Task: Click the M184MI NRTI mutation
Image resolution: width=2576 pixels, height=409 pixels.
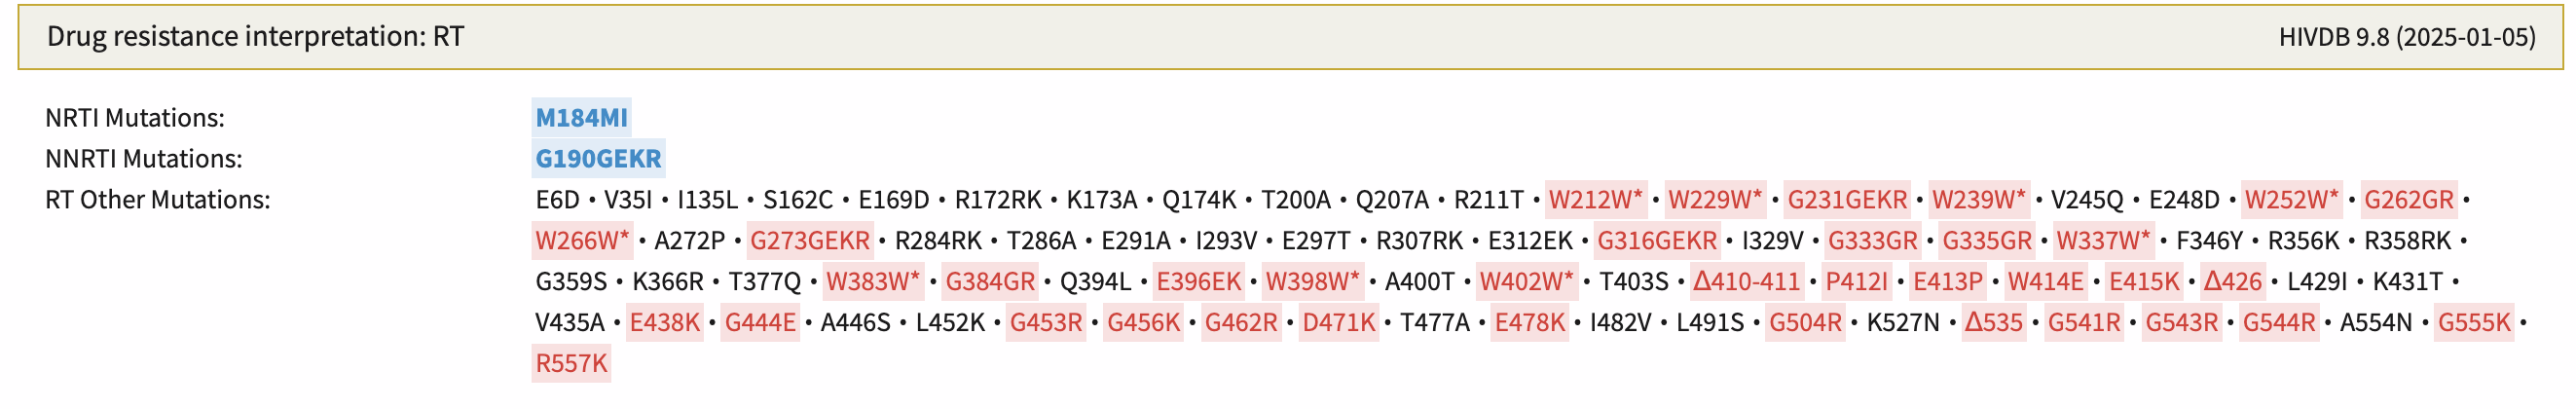Action: (581, 118)
